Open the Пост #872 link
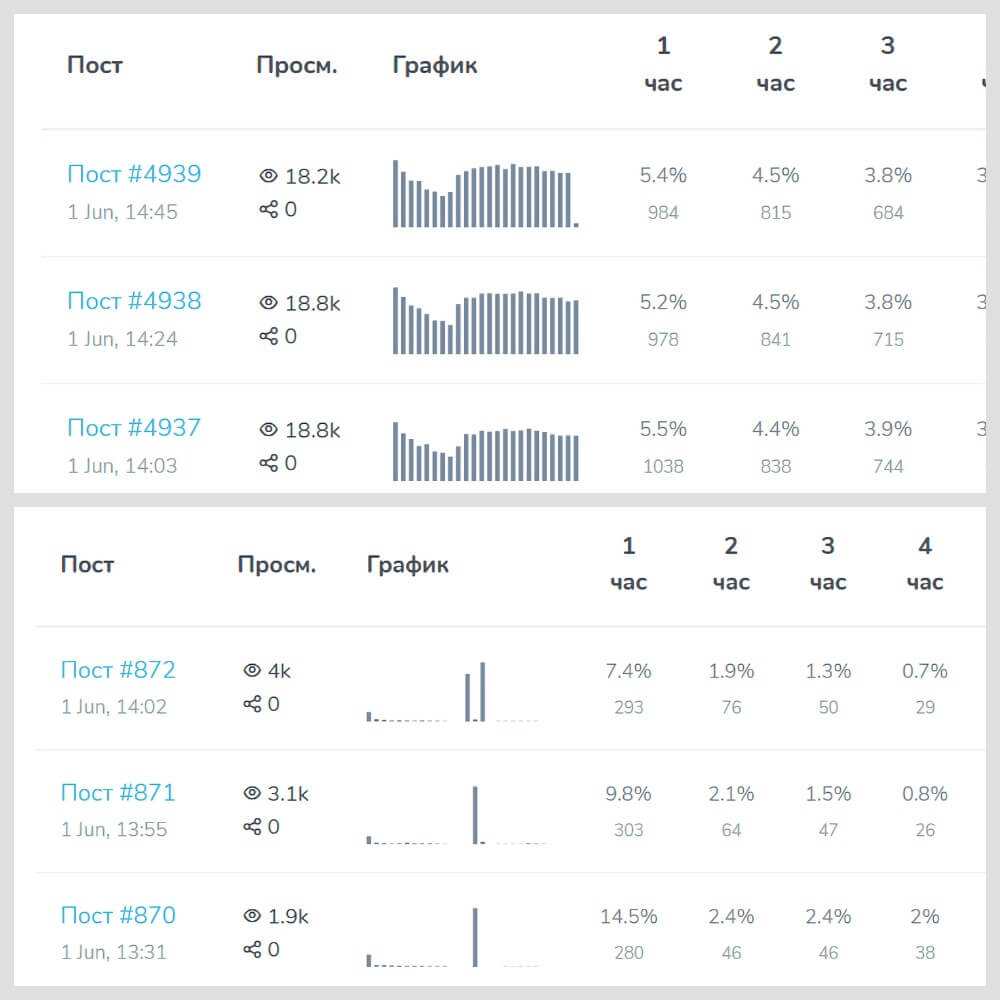This screenshot has width=1000, height=1000. click(x=118, y=670)
